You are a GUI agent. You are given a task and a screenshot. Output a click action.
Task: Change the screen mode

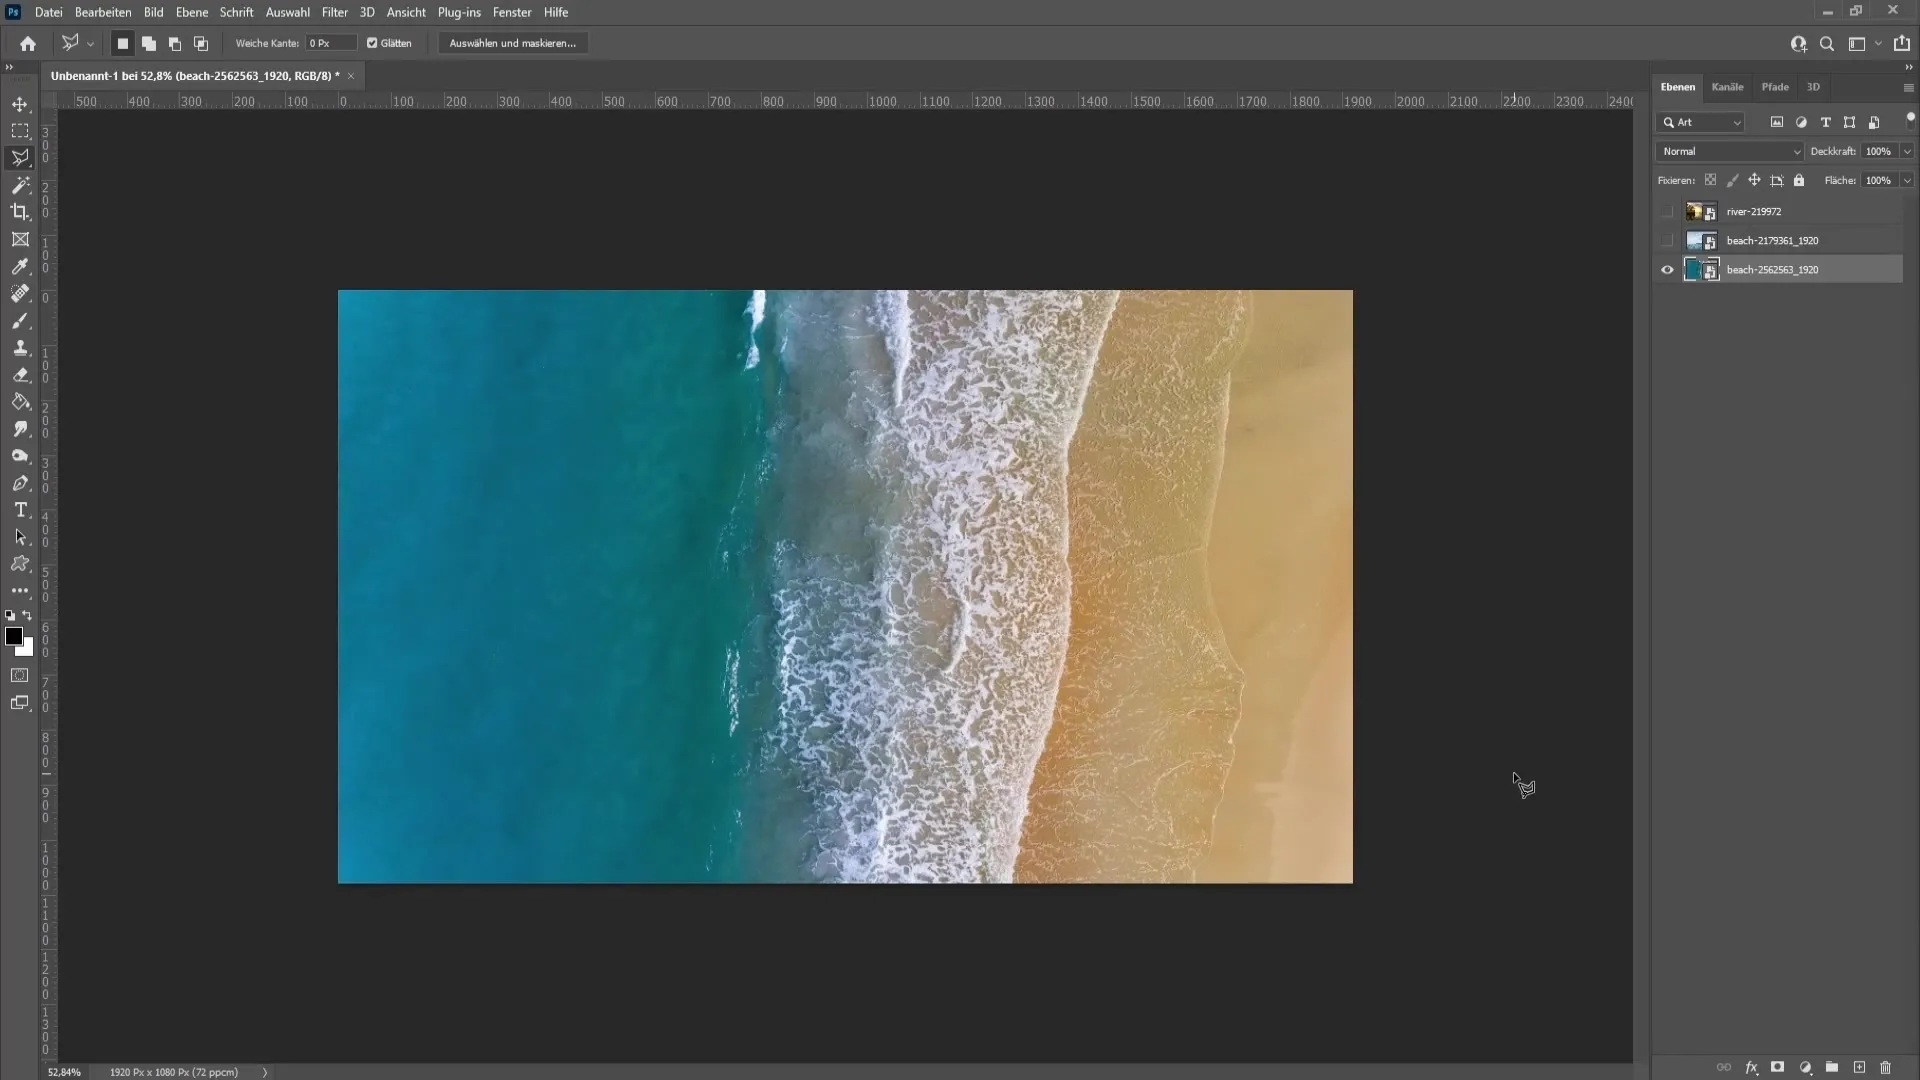click(x=20, y=703)
